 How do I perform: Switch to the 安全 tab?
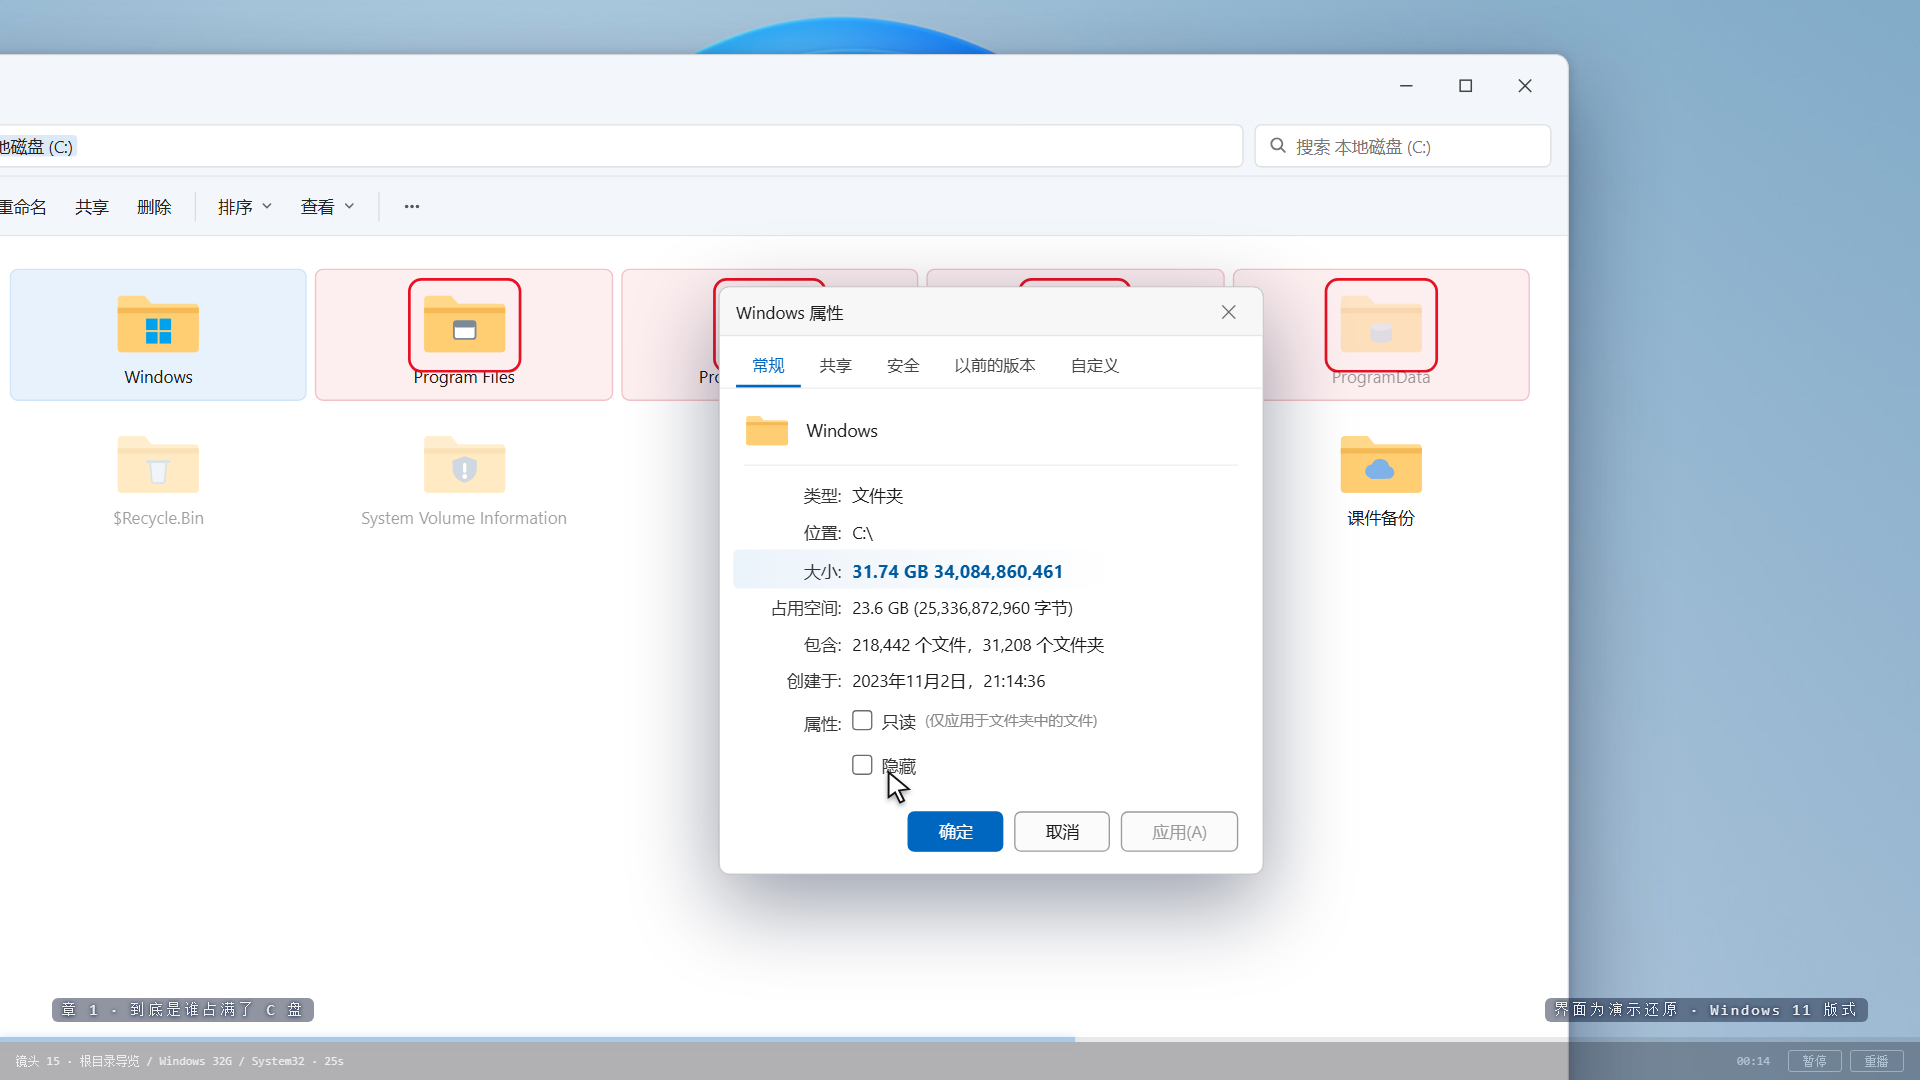(903, 366)
